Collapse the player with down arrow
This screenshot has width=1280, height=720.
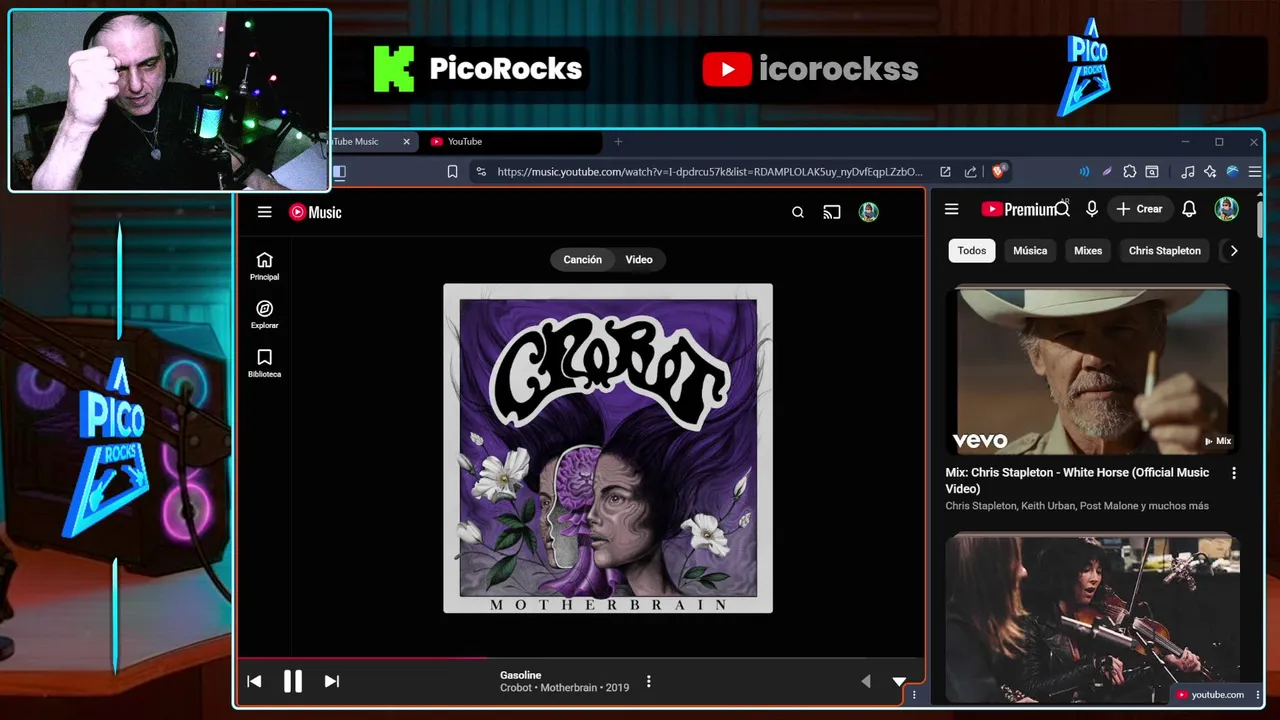point(899,682)
